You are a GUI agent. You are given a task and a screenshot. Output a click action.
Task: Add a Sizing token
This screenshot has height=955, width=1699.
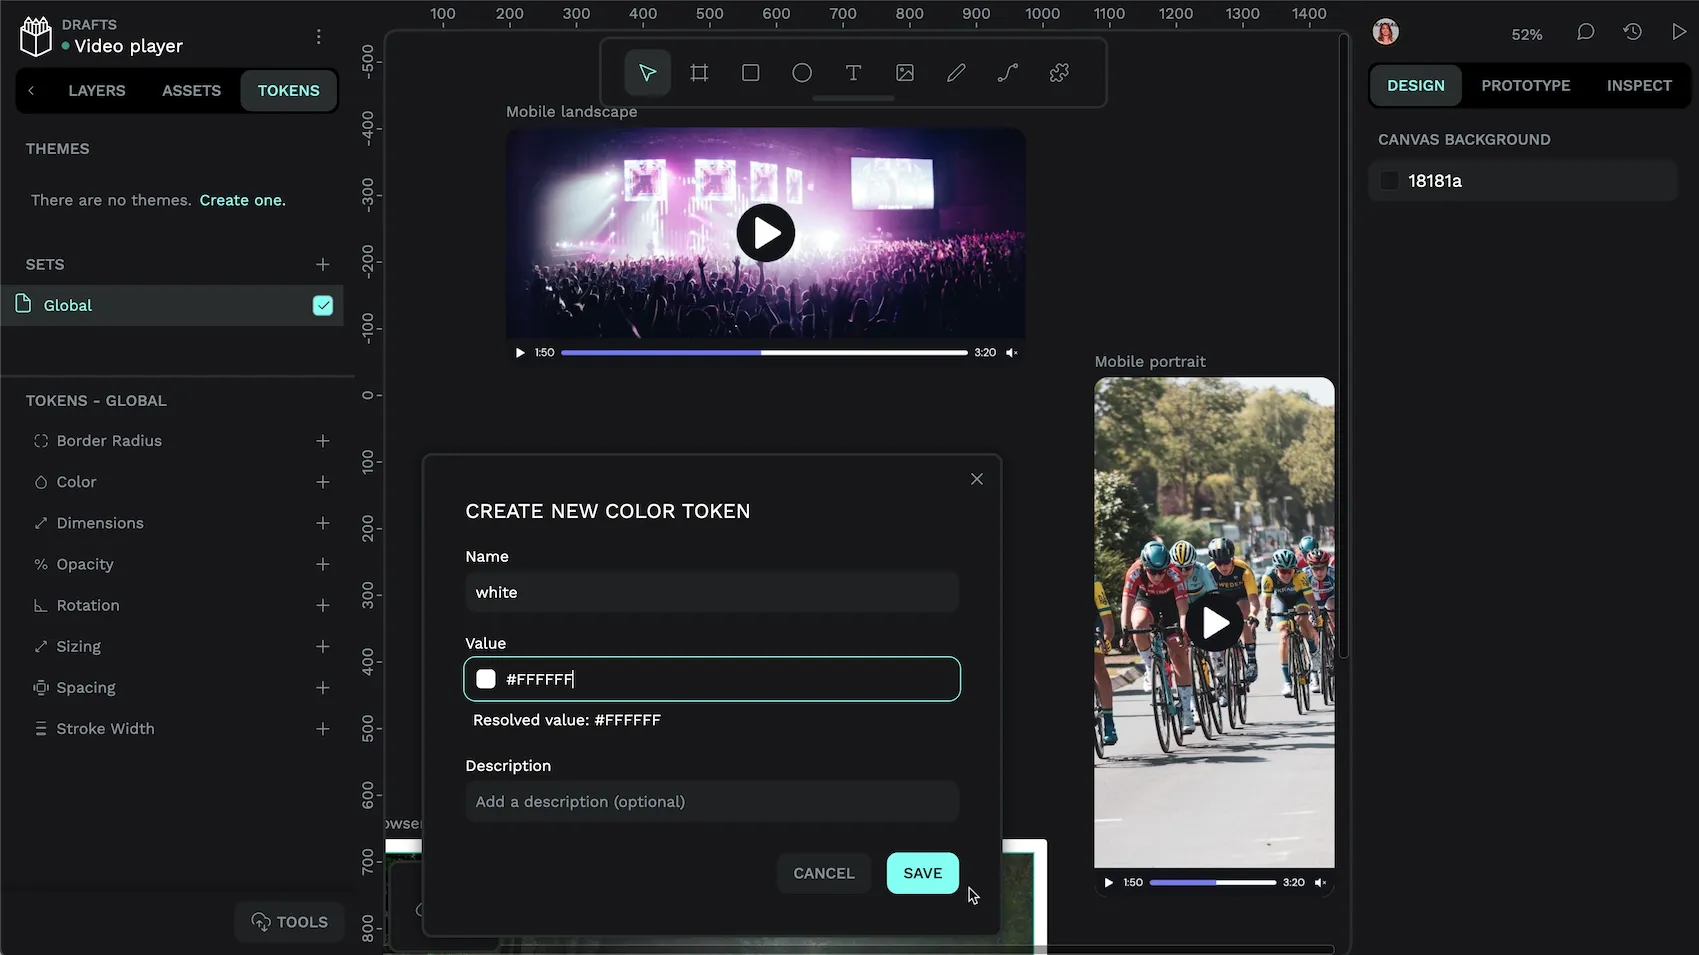pyautogui.click(x=323, y=647)
